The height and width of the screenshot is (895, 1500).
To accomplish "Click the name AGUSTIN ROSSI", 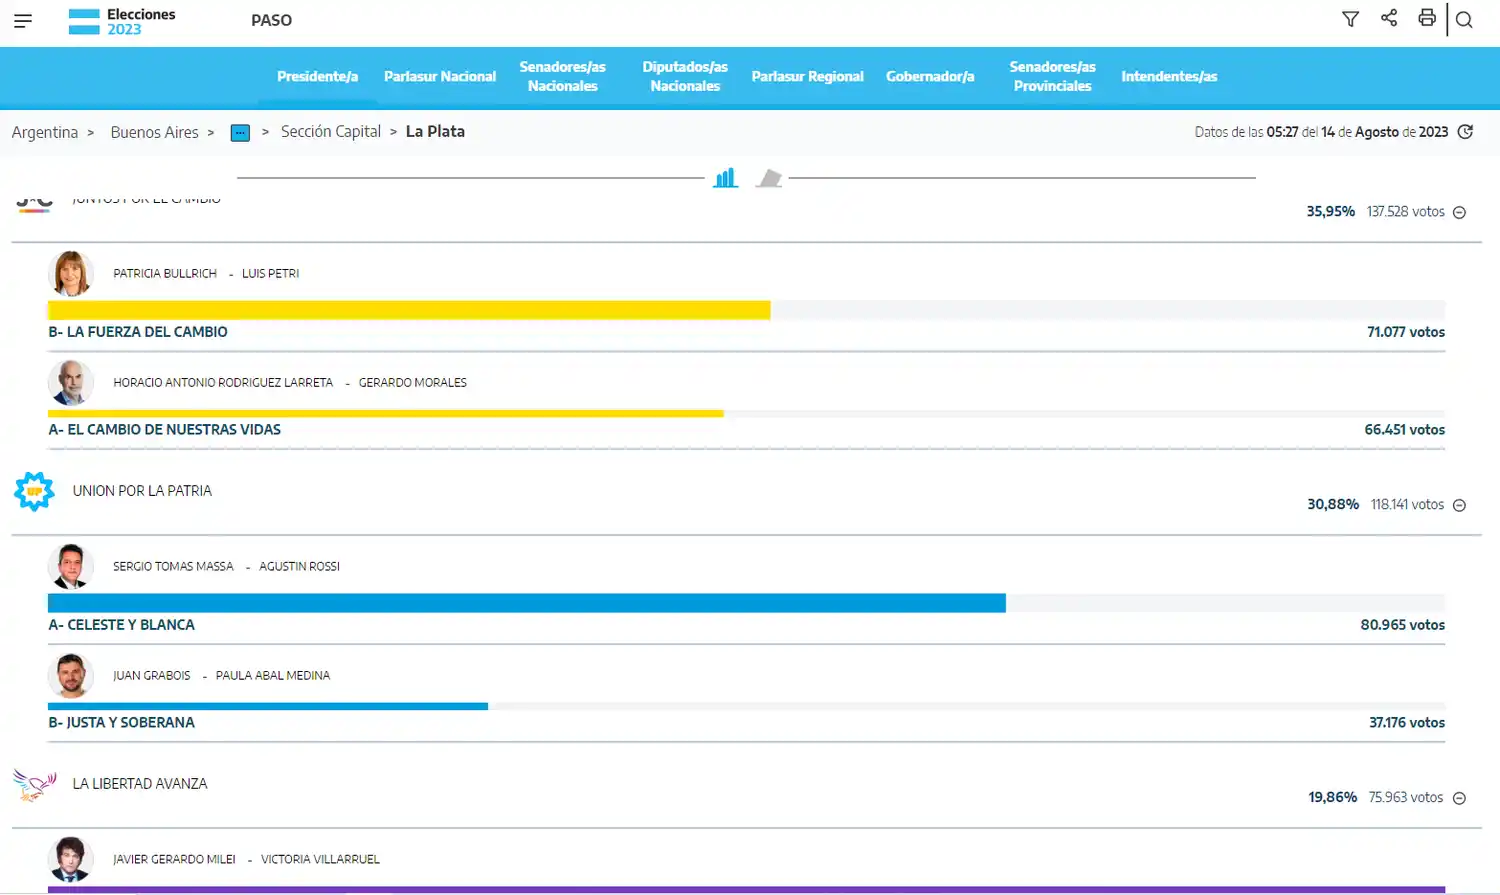I will (300, 567).
